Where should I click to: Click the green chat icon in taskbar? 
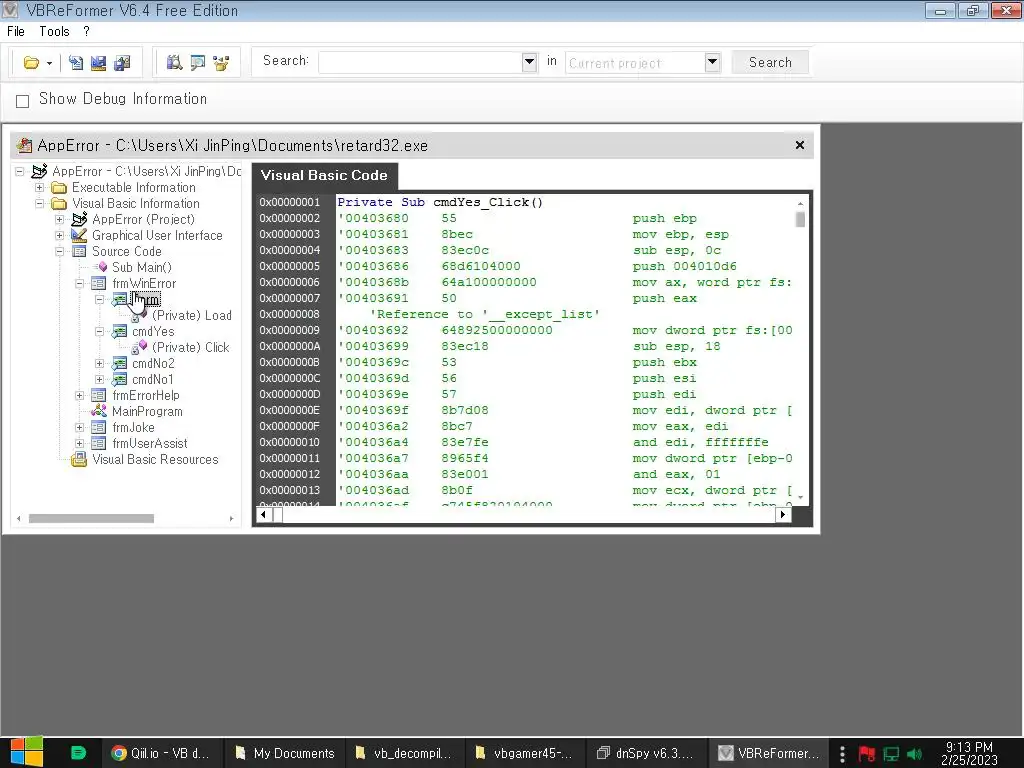click(78, 753)
